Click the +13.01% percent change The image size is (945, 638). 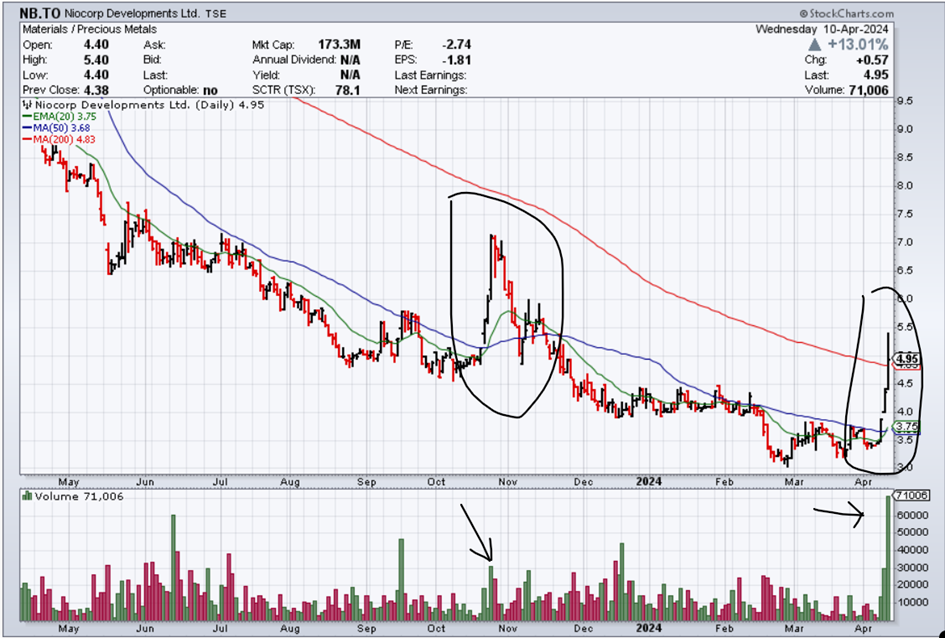click(857, 45)
